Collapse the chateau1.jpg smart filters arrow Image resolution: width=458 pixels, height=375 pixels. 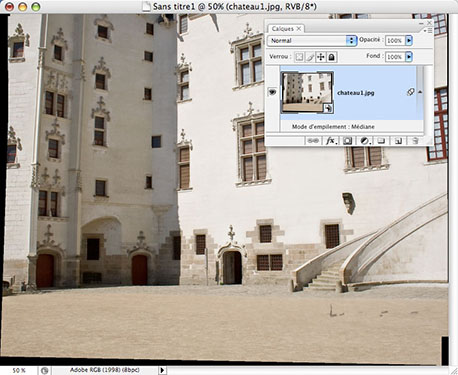(420, 92)
